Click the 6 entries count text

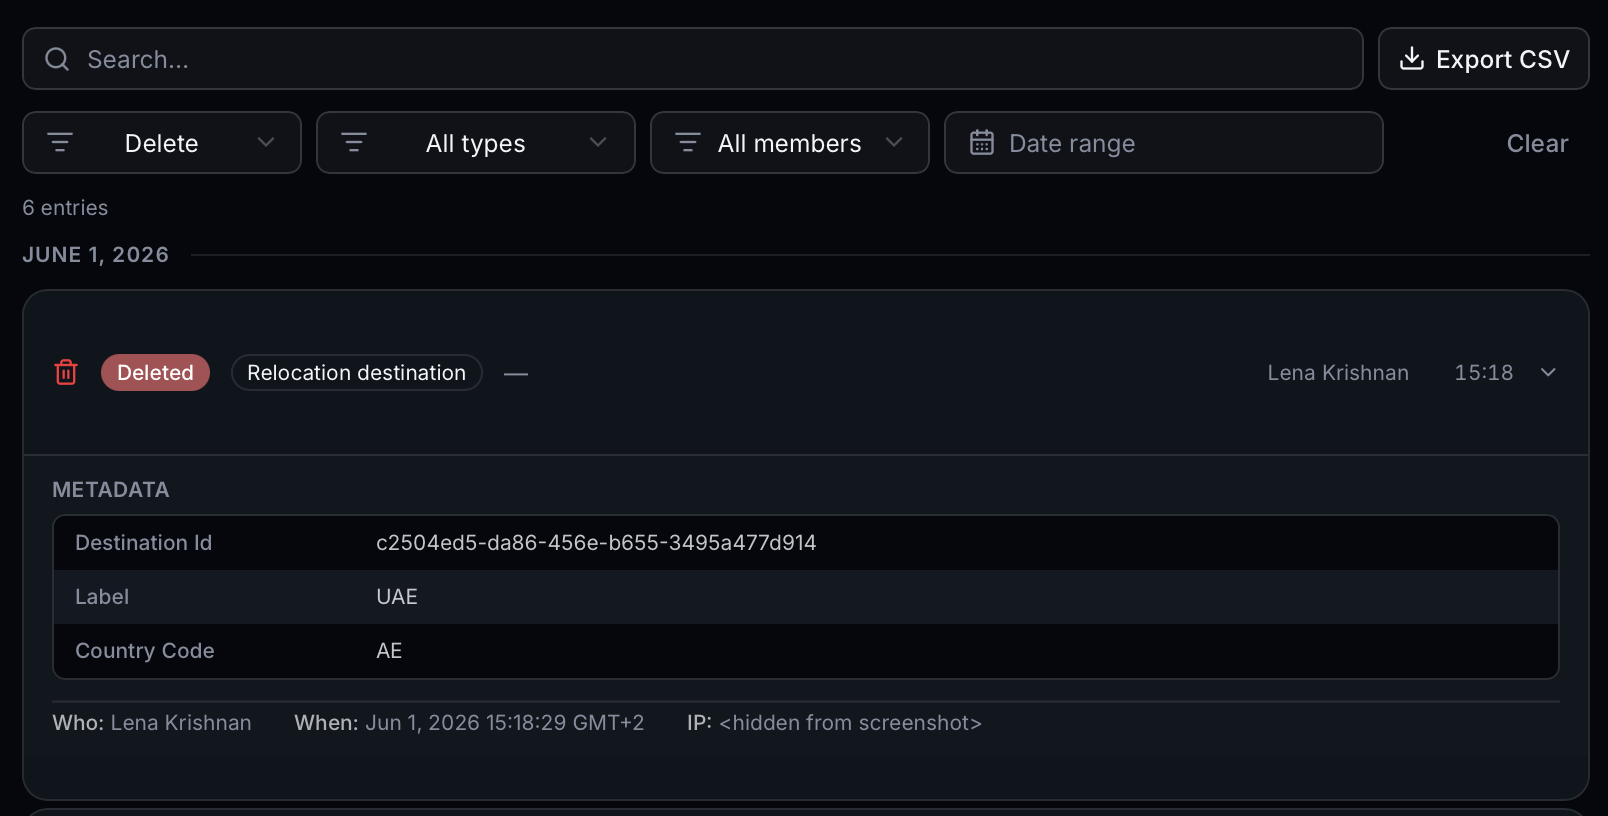(65, 207)
